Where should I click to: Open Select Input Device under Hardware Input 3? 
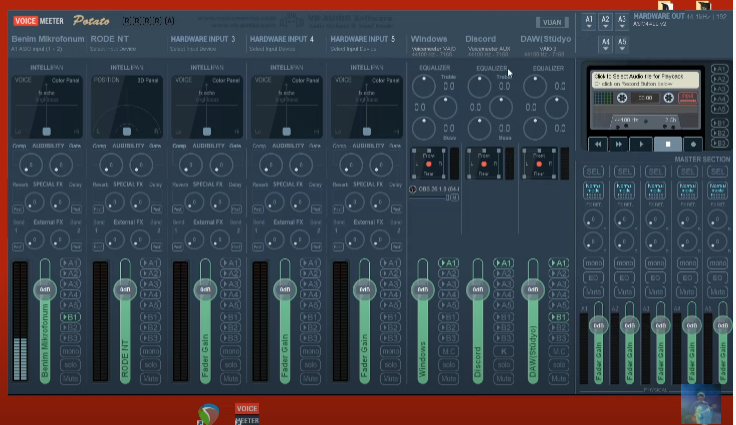click(x=193, y=49)
